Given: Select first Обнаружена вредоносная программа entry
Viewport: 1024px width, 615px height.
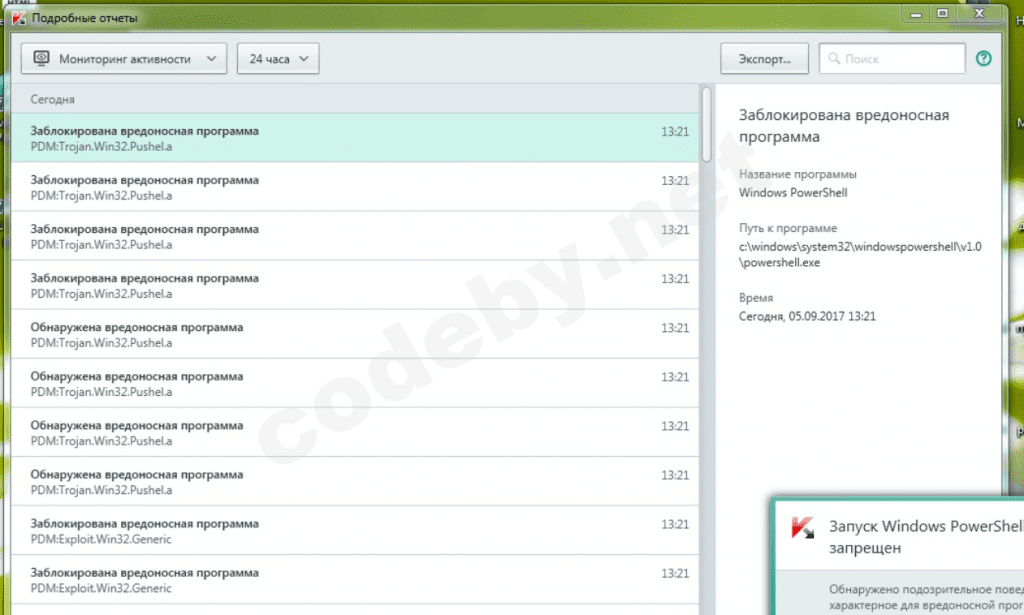Looking at the screenshot, I should tap(355, 334).
